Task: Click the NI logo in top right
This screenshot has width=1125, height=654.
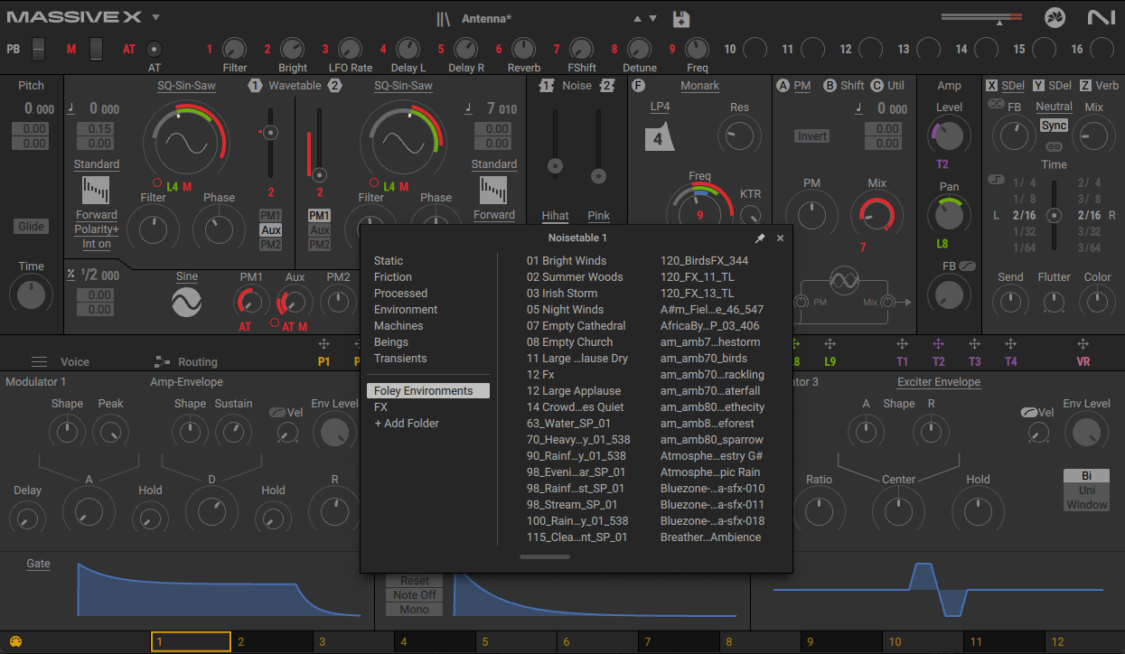Action: (x=1102, y=17)
